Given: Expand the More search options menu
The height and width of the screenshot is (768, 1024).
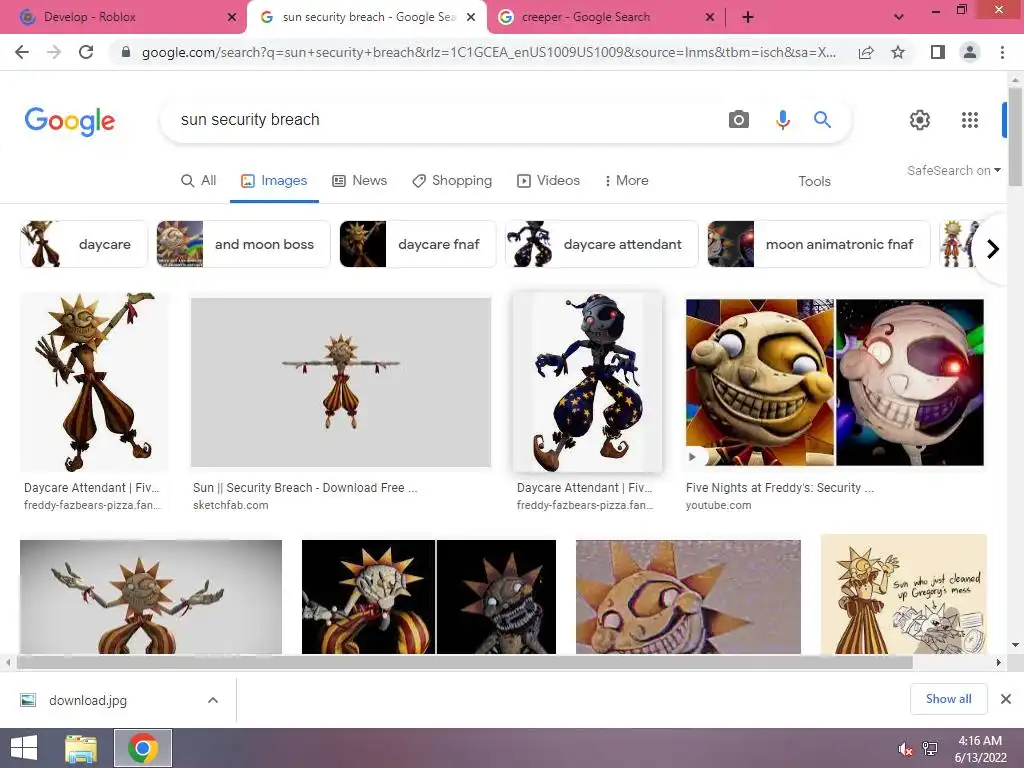Looking at the screenshot, I should coord(626,181).
